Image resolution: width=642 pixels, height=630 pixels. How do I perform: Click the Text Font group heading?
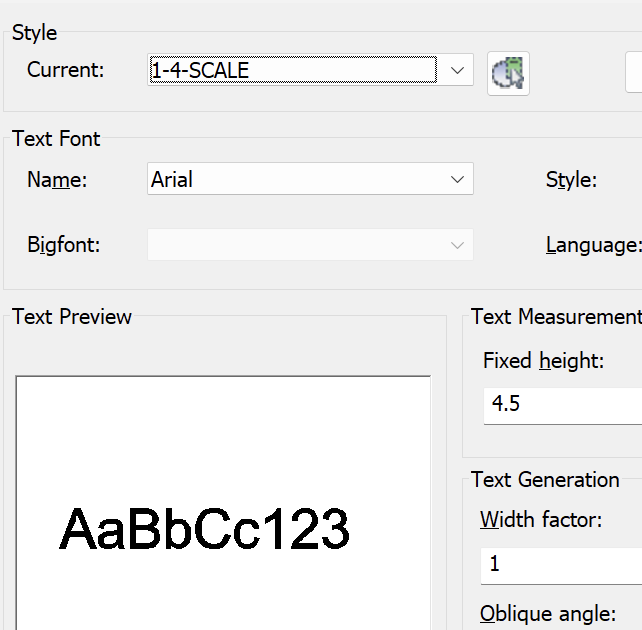(x=56, y=138)
